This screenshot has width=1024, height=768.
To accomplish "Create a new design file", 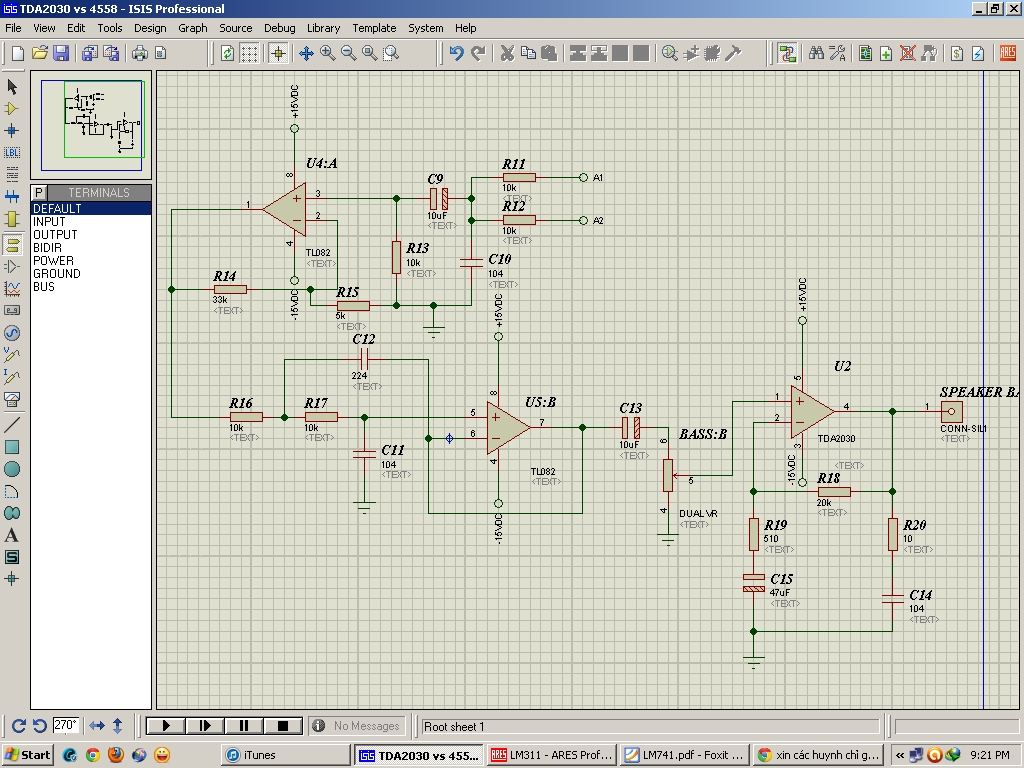I will click(x=18, y=53).
